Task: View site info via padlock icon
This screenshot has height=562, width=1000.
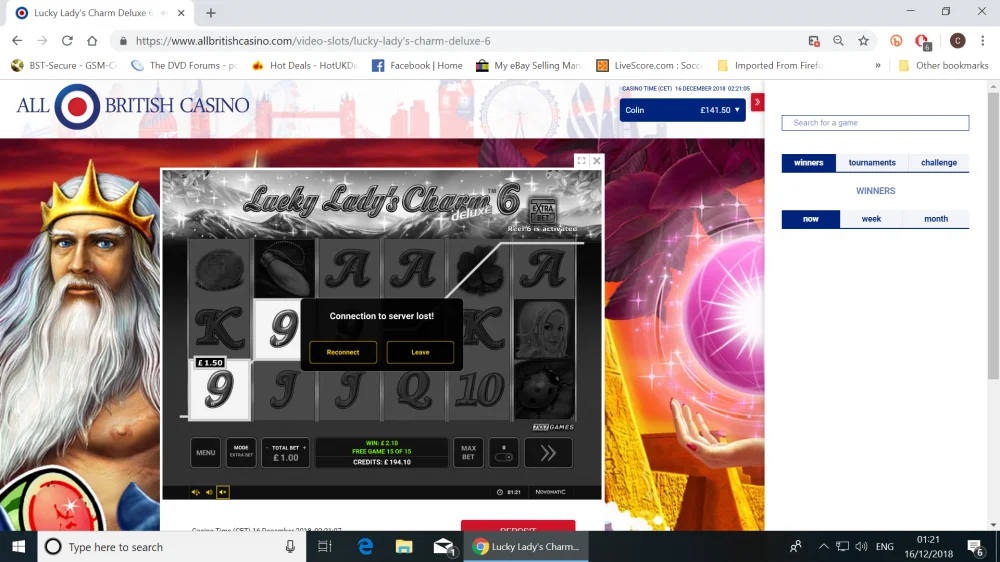Action: [x=123, y=41]
